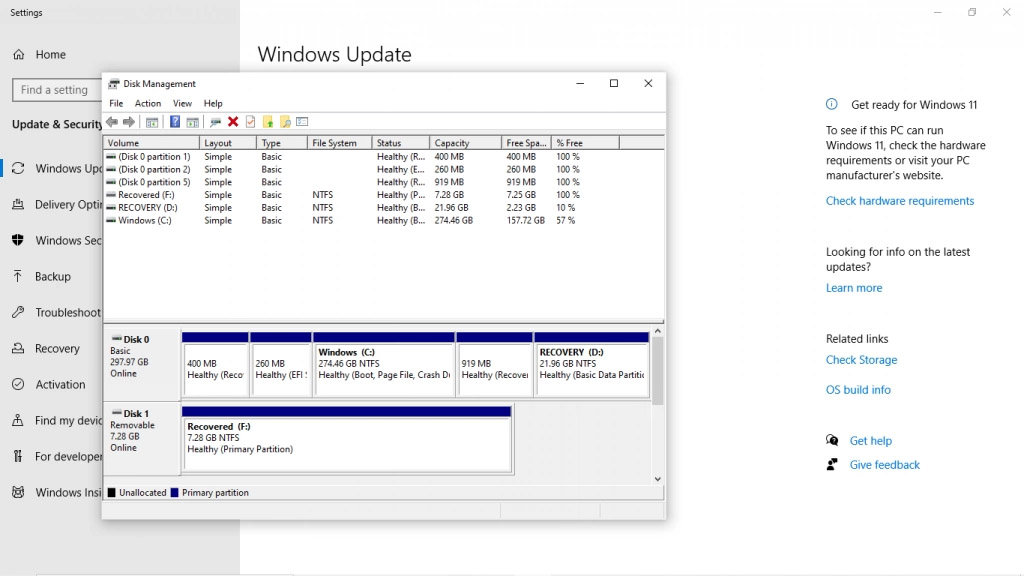Click the Delivery Optimization icon in sidebar
Viewport: 1024px width, 576px height.
(x=18, y=204)
